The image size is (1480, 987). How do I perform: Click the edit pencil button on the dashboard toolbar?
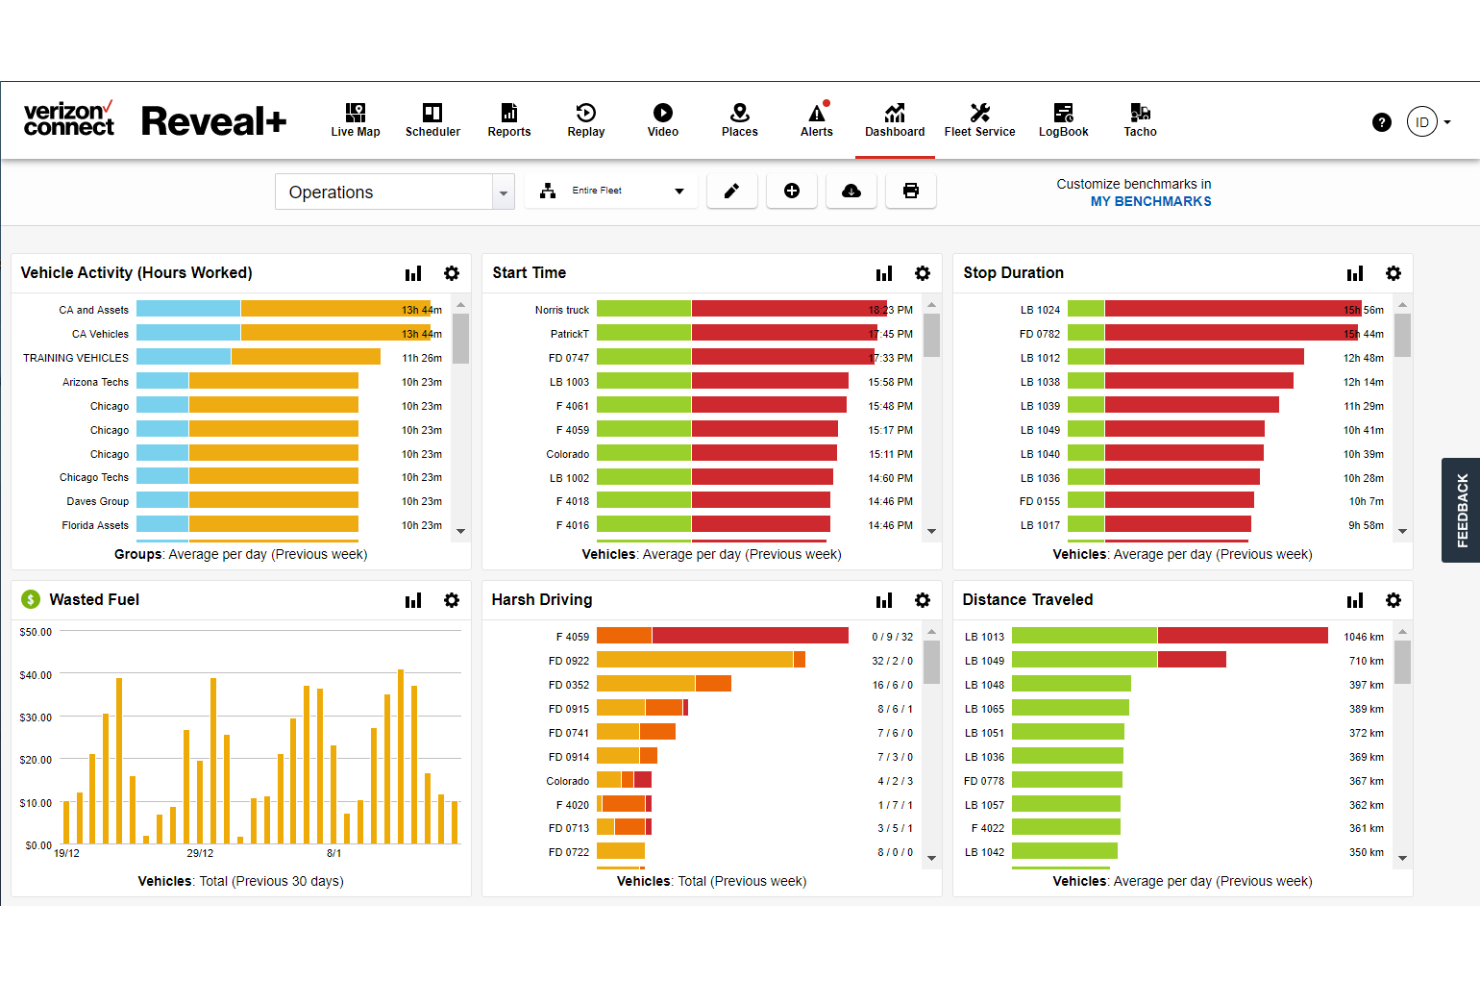click(732, 190)
